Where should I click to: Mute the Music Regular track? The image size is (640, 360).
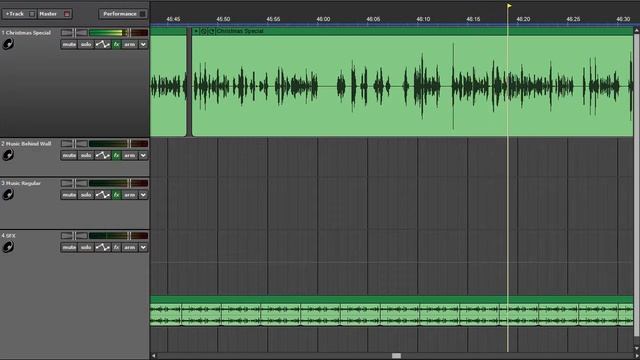pyautogui.click(x=69, y=195)
